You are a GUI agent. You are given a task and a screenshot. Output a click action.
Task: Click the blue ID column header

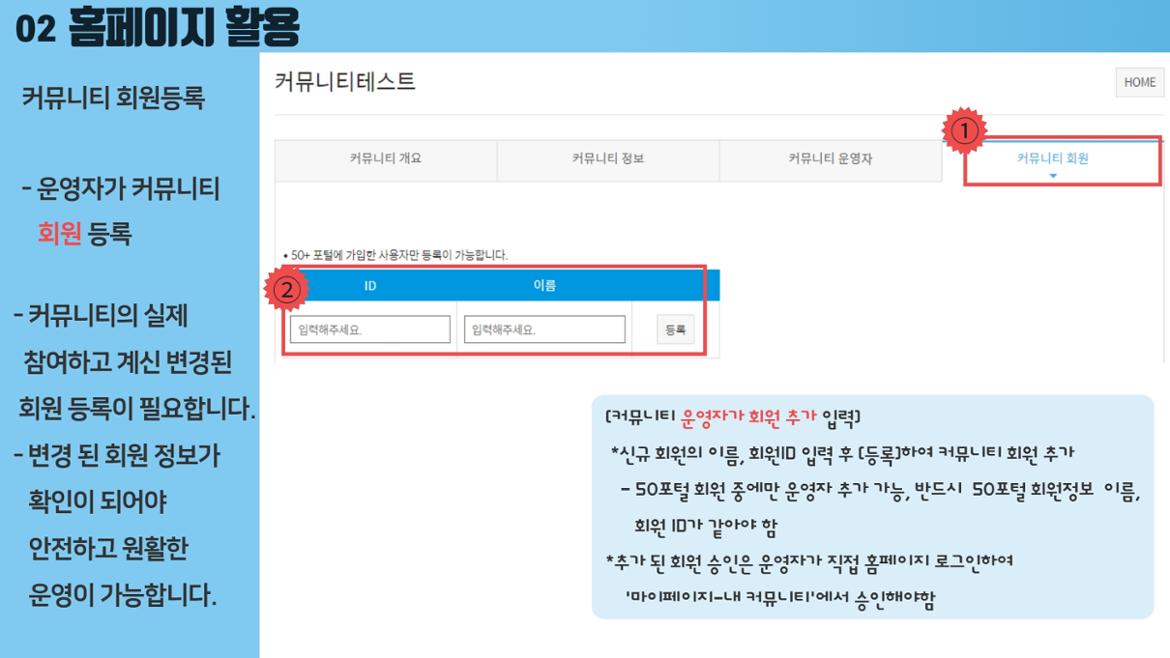click(x=371, y=288)
